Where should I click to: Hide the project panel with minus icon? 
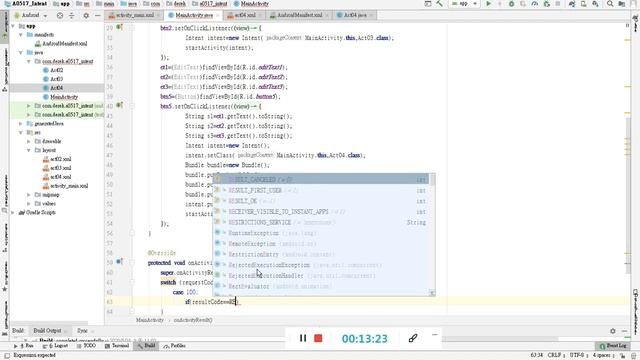coord(98,16)
